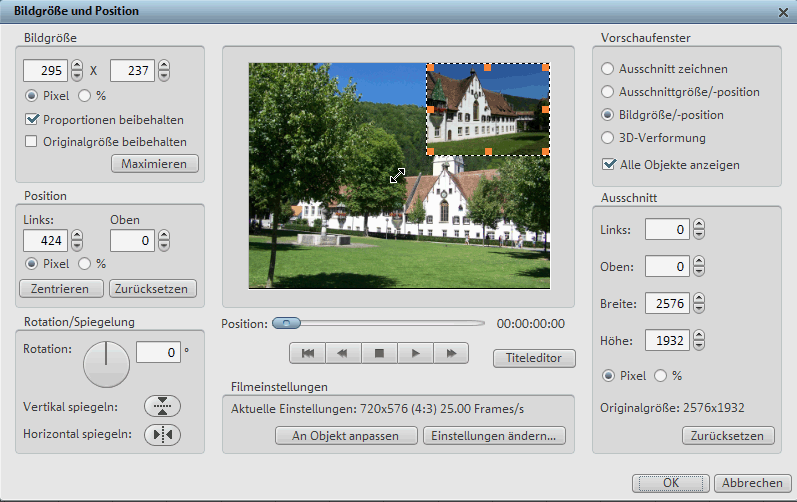Viewport: 797px width, 502px height.
Task: Click image height field showing 237
Action: (x=132, y=70)
